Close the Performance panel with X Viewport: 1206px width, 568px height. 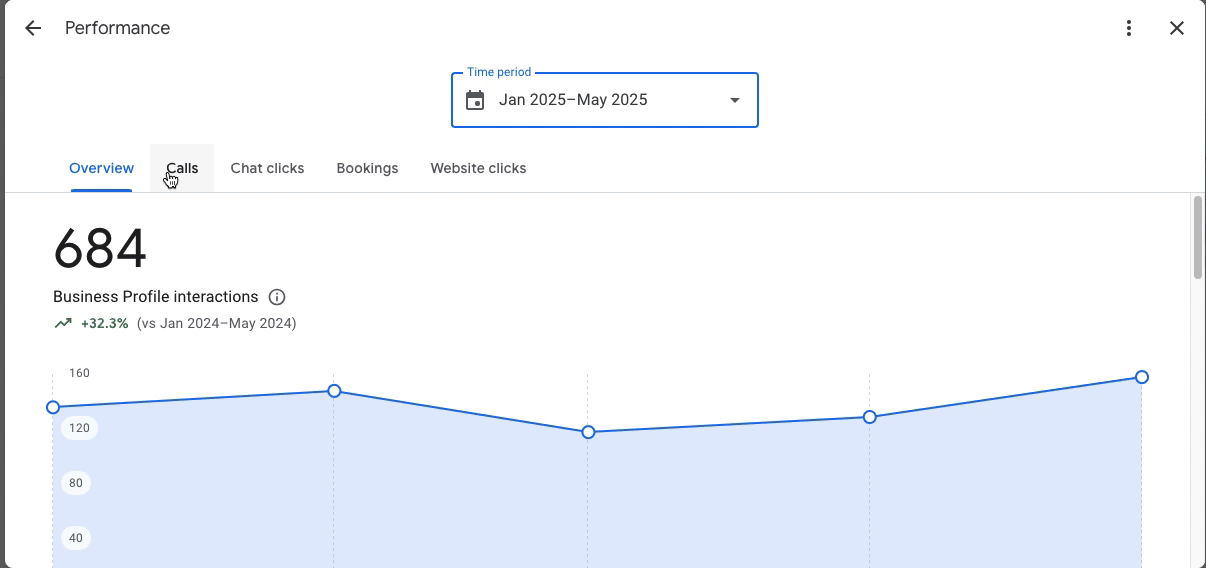(1177, 28)
